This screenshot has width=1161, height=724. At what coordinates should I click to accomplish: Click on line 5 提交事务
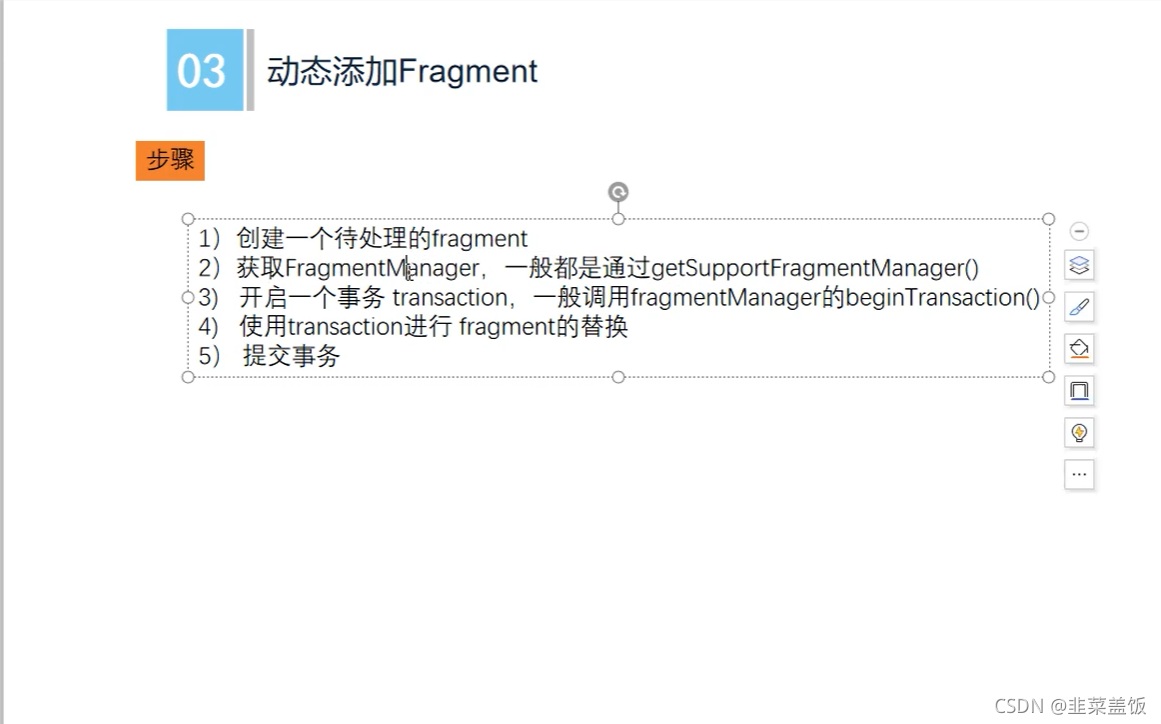[291, 356]
